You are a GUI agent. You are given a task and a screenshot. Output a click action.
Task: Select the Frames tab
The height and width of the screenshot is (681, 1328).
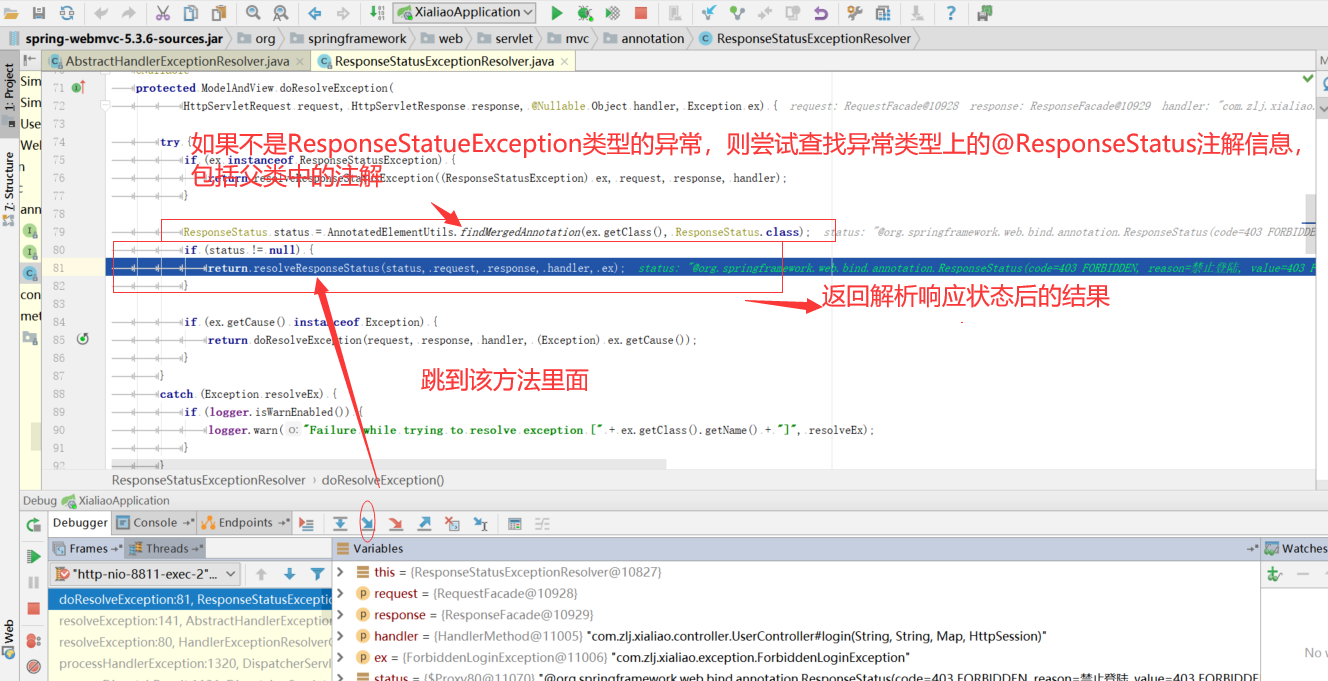click(x=87, y=548)
